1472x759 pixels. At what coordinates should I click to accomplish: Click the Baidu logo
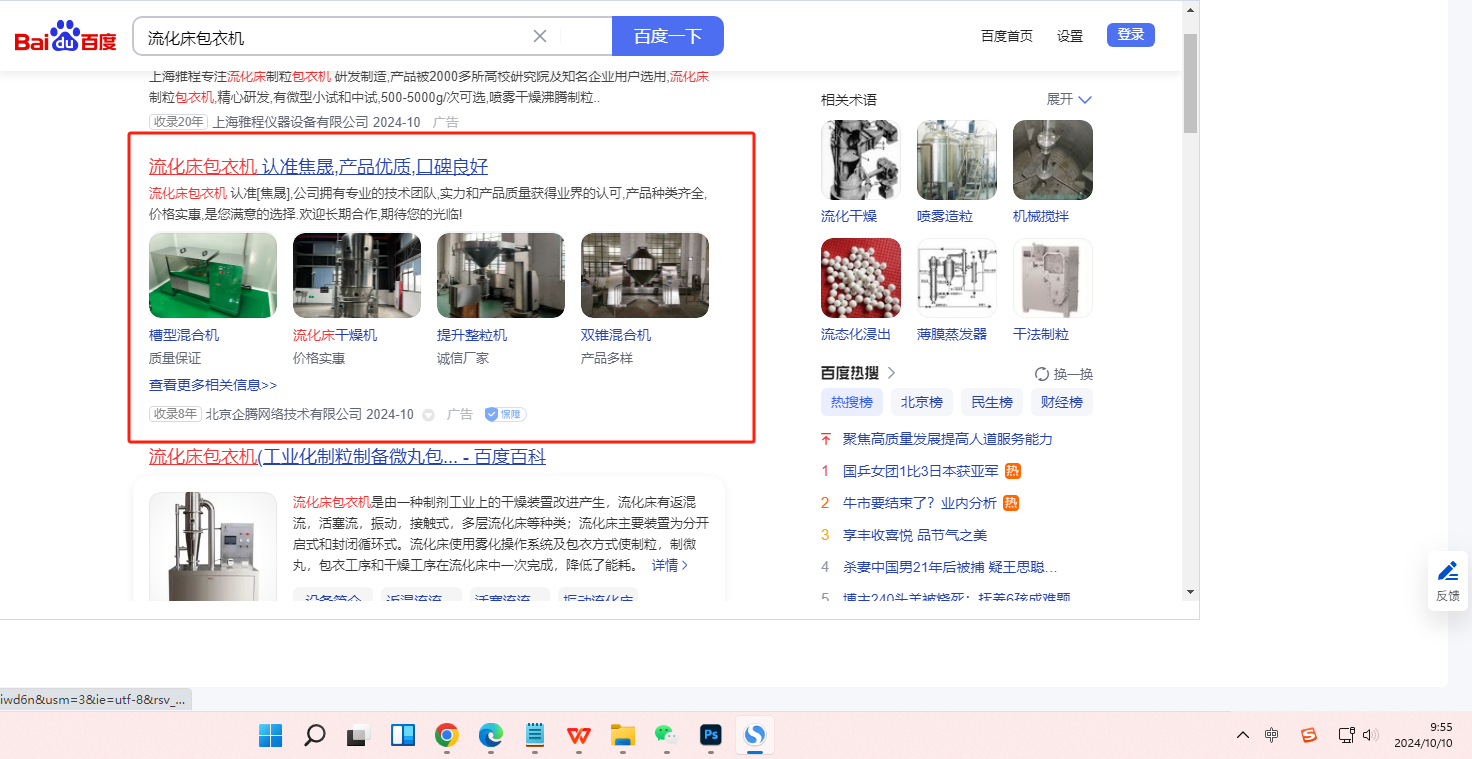click(x=65, y=38)
